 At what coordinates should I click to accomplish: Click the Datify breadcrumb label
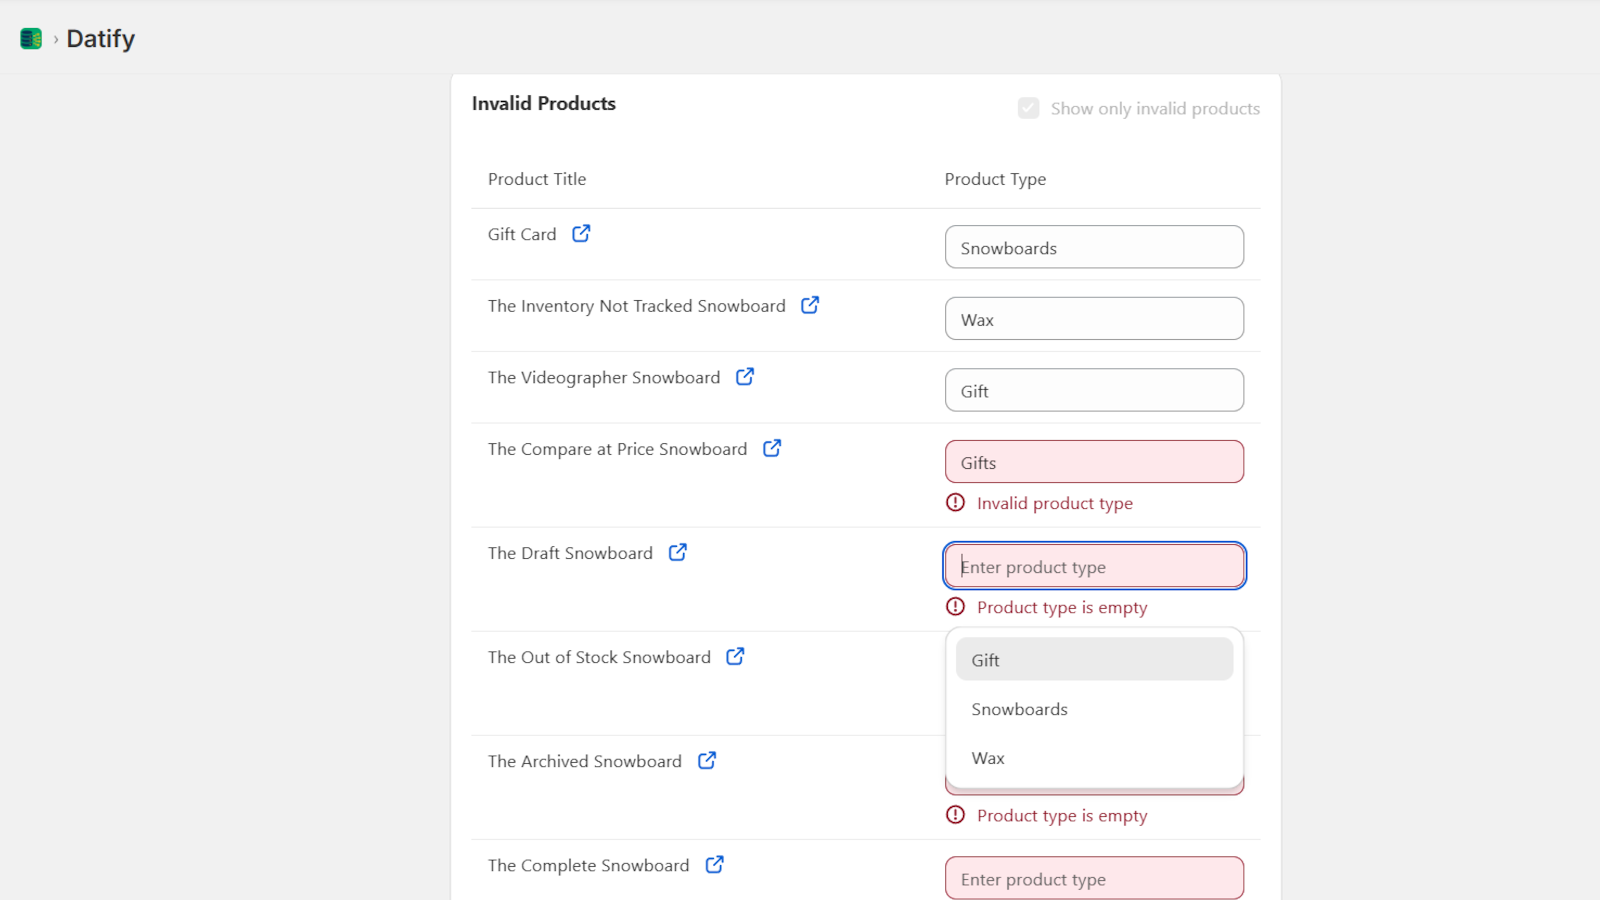pyautogui.click(x=100, y=38)
